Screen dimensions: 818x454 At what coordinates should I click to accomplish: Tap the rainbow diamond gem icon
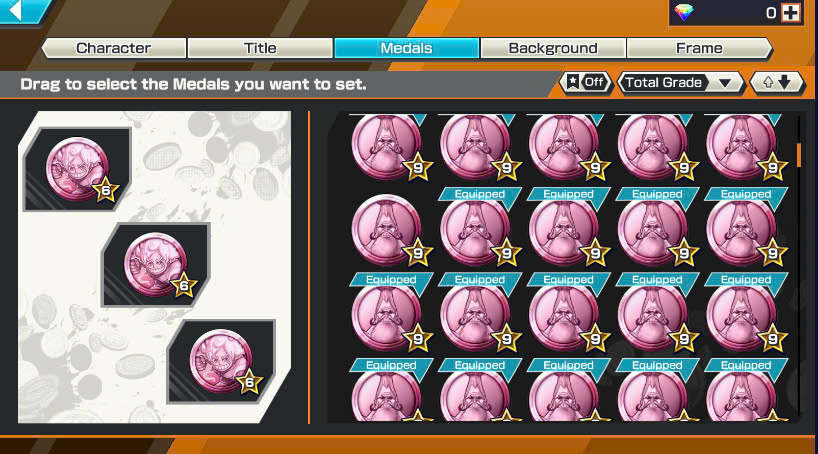tap(684, 13)
